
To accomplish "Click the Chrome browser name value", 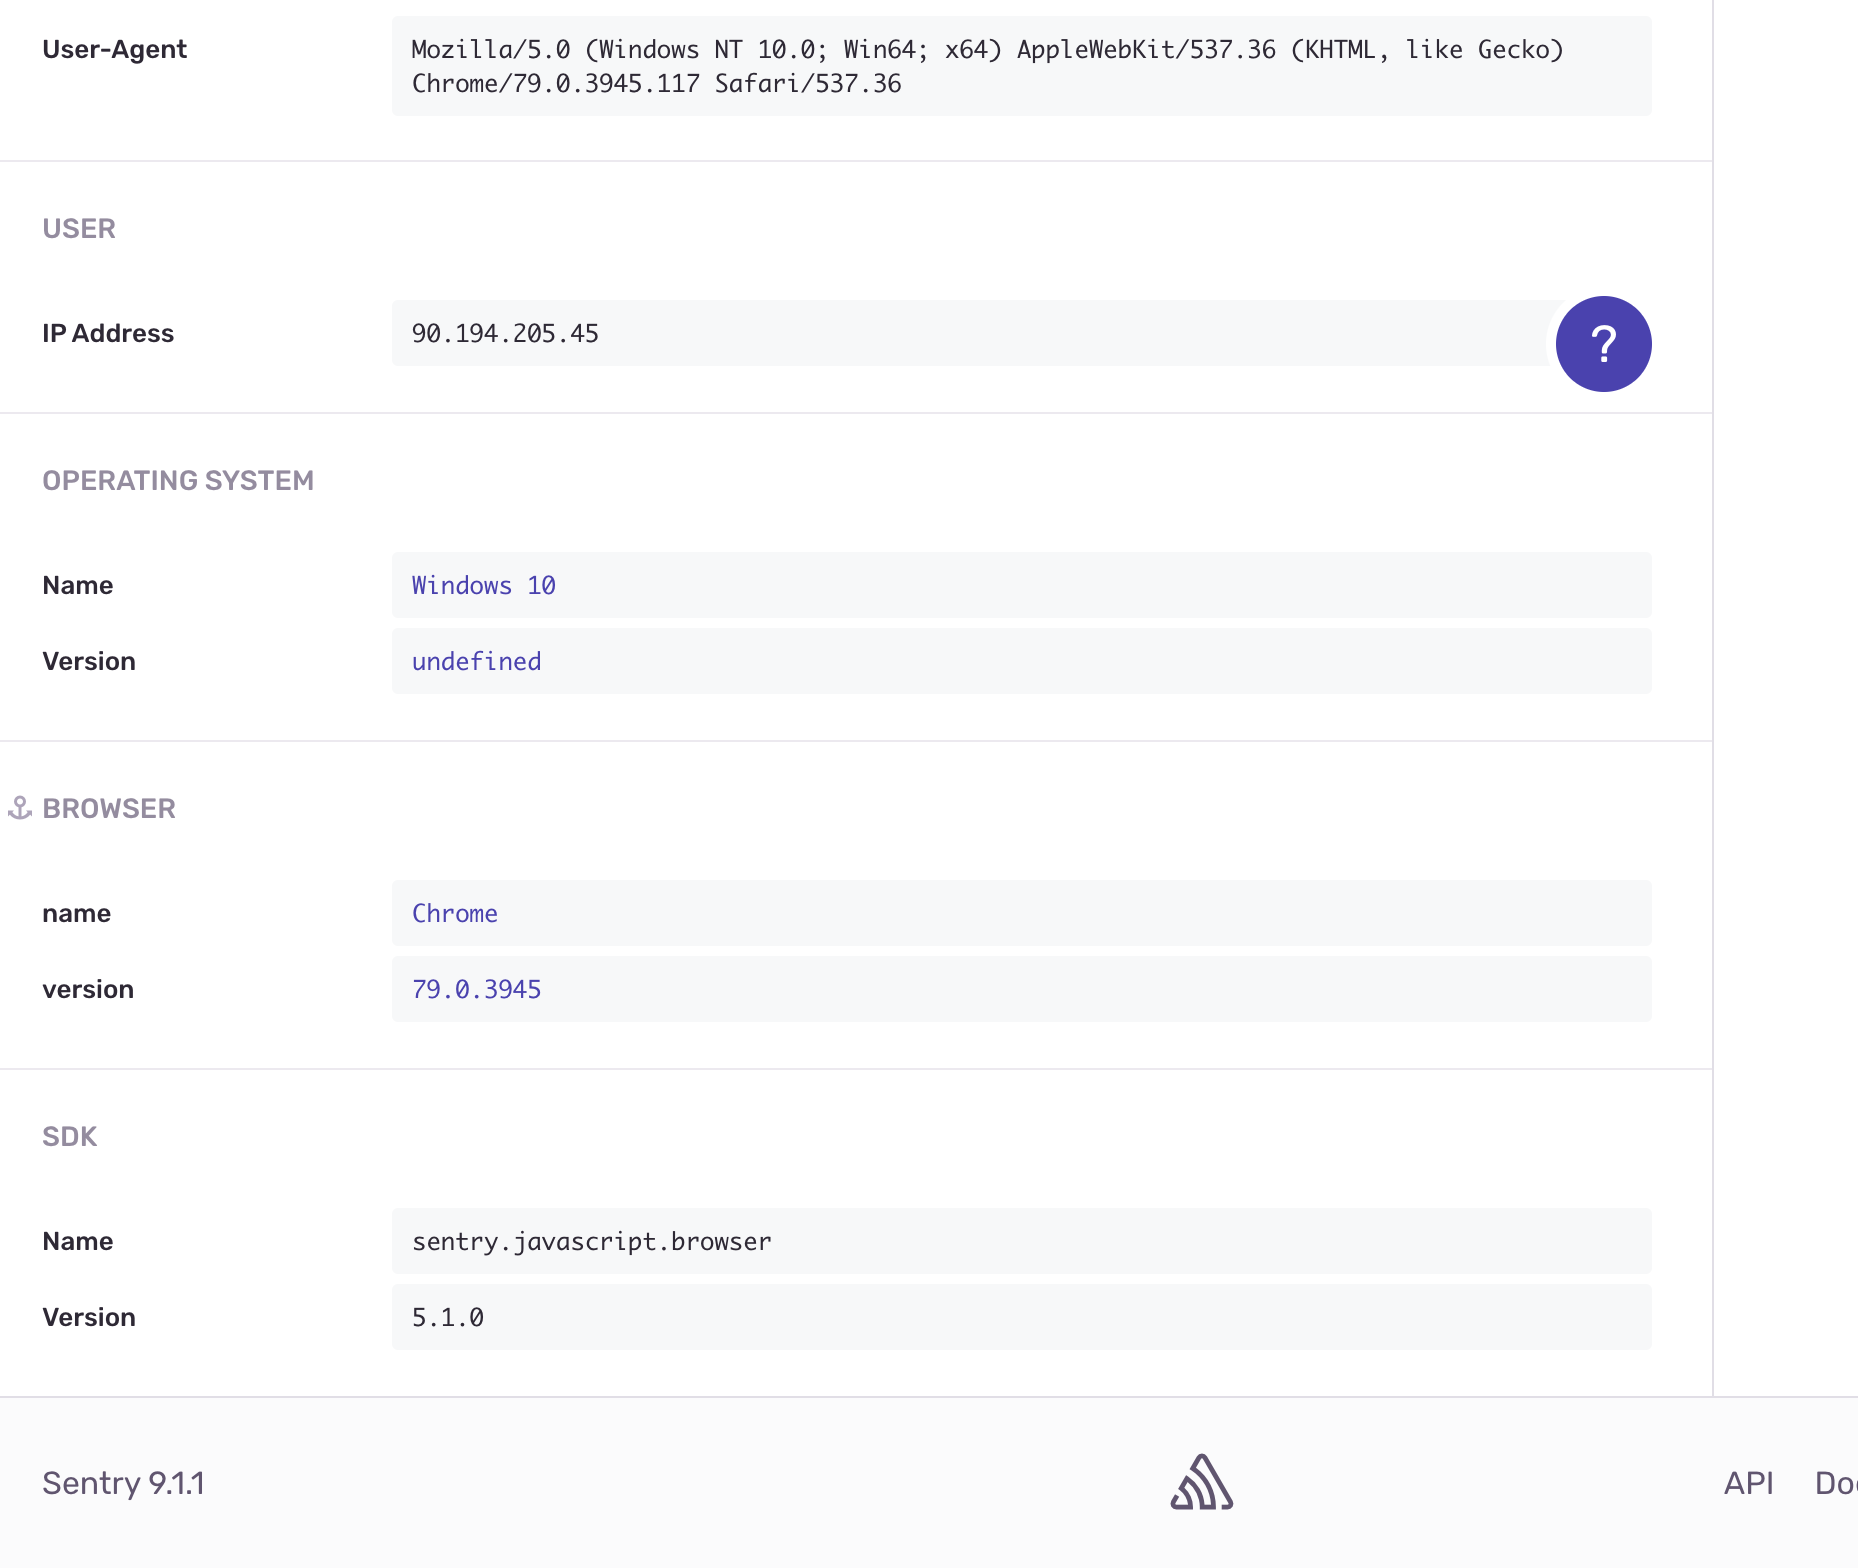I will (455, 913).
